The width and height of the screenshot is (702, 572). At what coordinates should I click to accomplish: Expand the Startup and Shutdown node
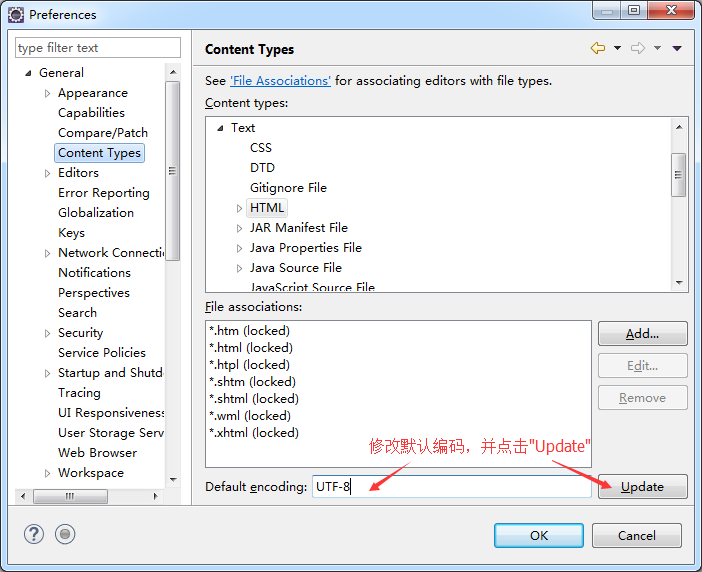47,373
